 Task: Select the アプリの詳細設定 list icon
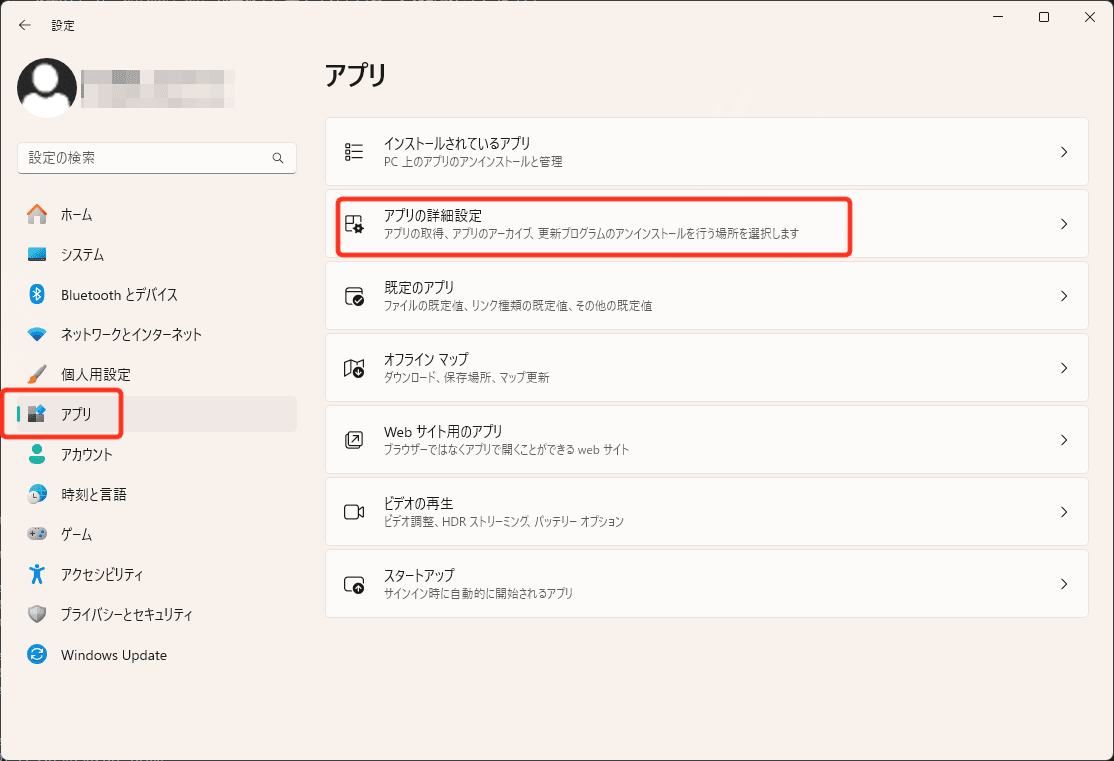pyautogui.click(x=352, y=223)
